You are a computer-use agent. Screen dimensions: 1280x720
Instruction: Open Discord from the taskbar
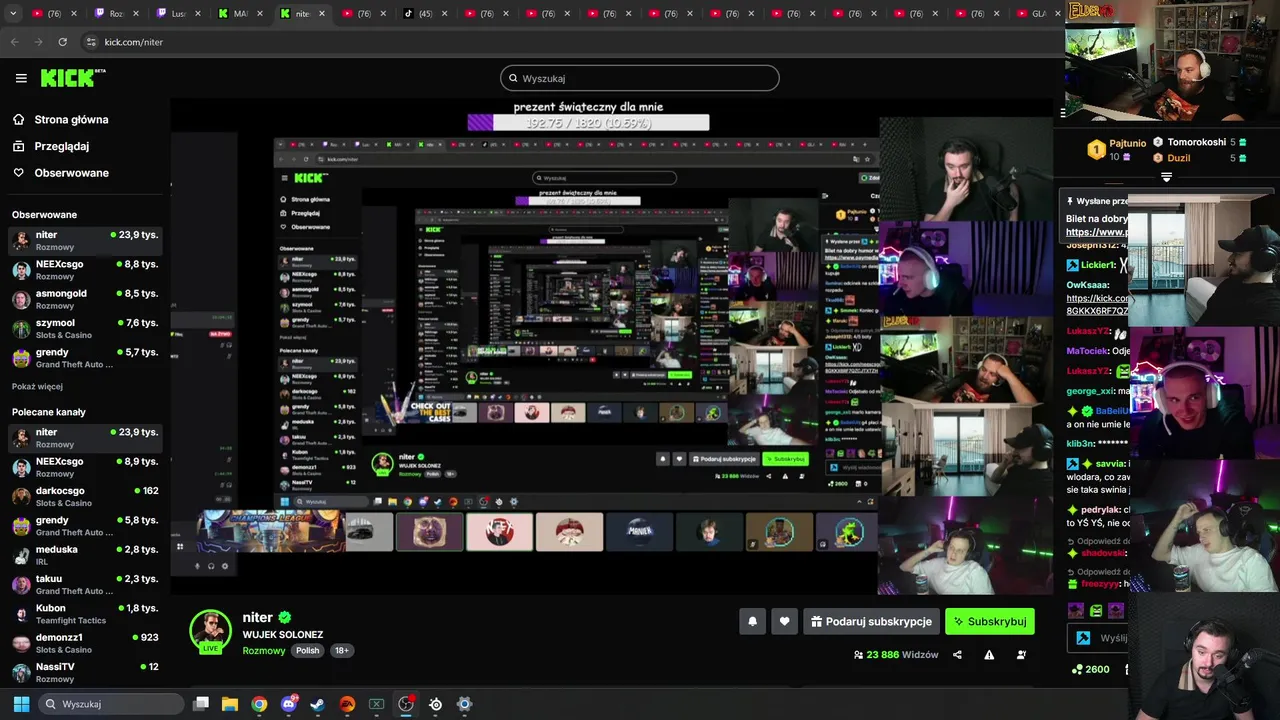(x=289, y=704)
